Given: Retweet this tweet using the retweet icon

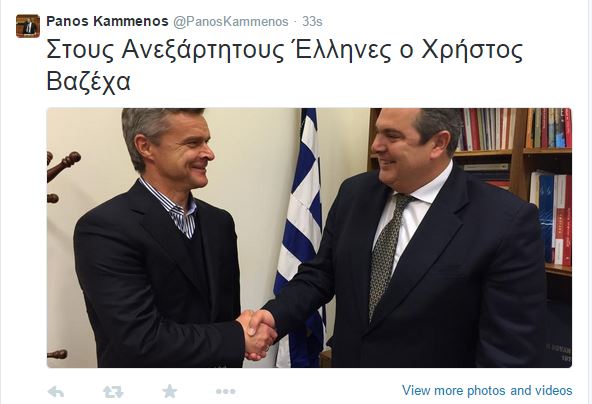Looking at the screenshot, I should click(113, 392).
